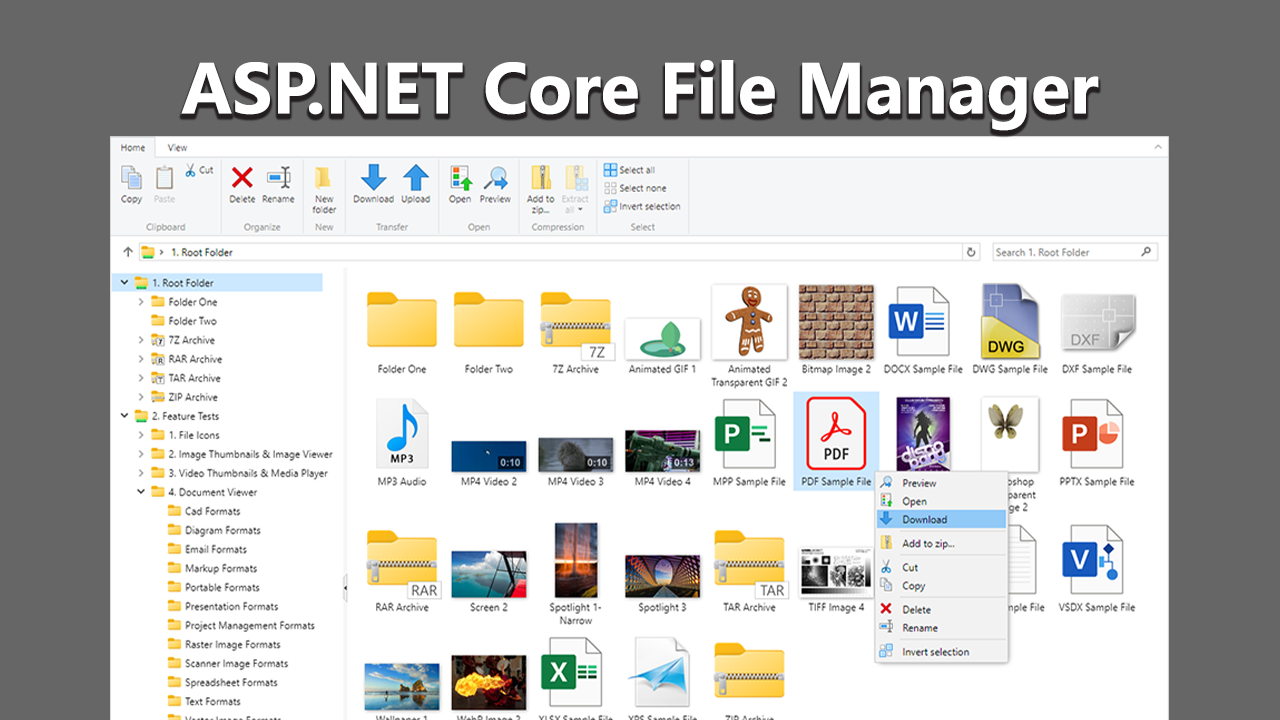This screenshot has width=1280, height=720.
Task: Expand ZIP Archive in tree
Action: (141, 397)
